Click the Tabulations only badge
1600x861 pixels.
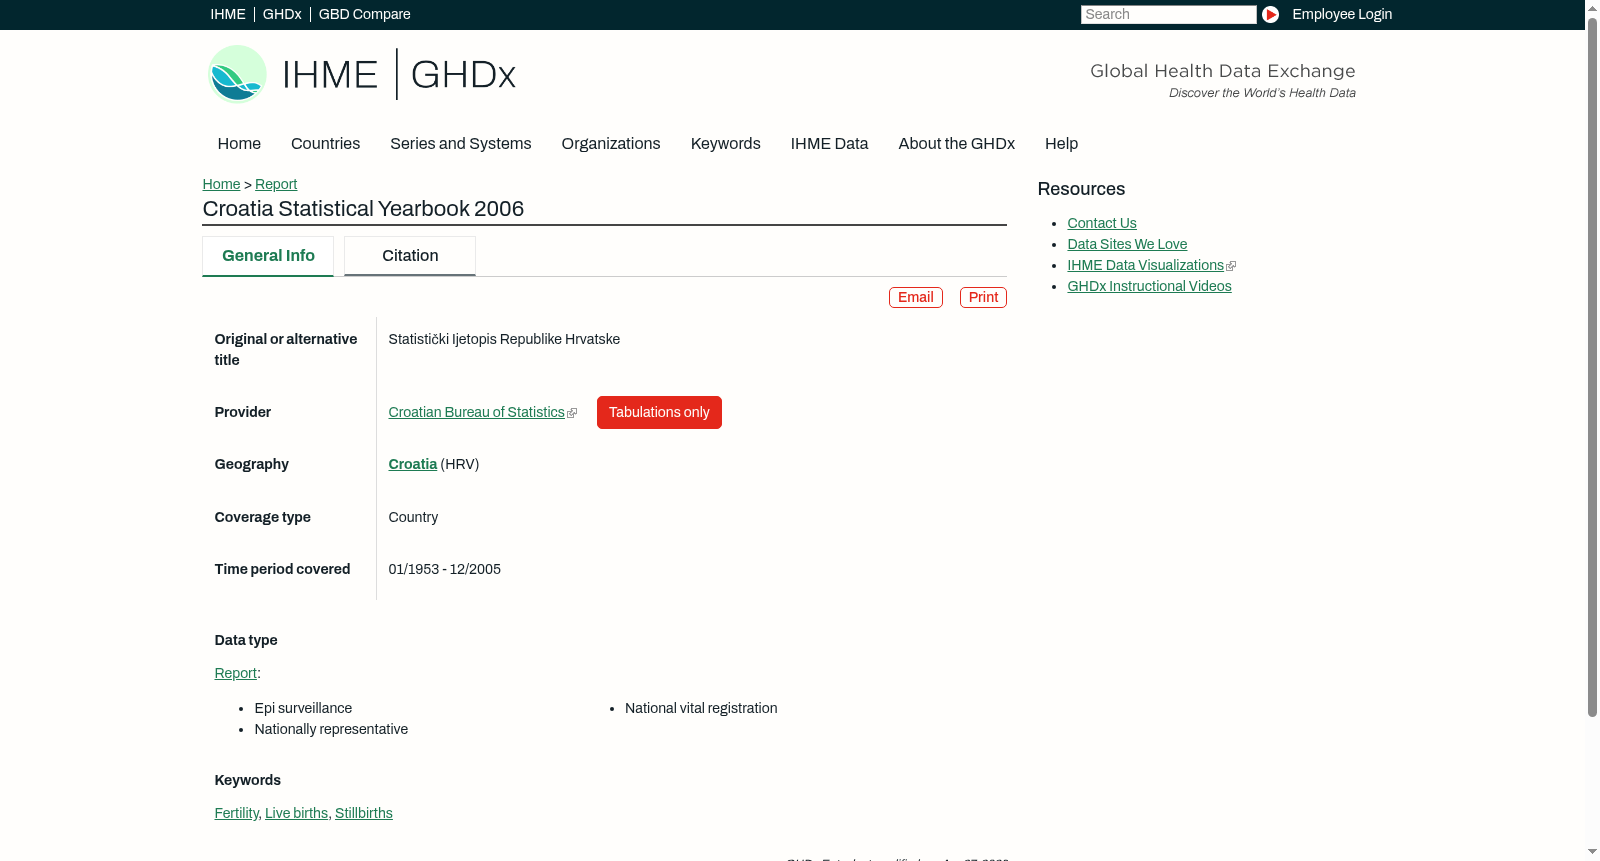(659, 412)
